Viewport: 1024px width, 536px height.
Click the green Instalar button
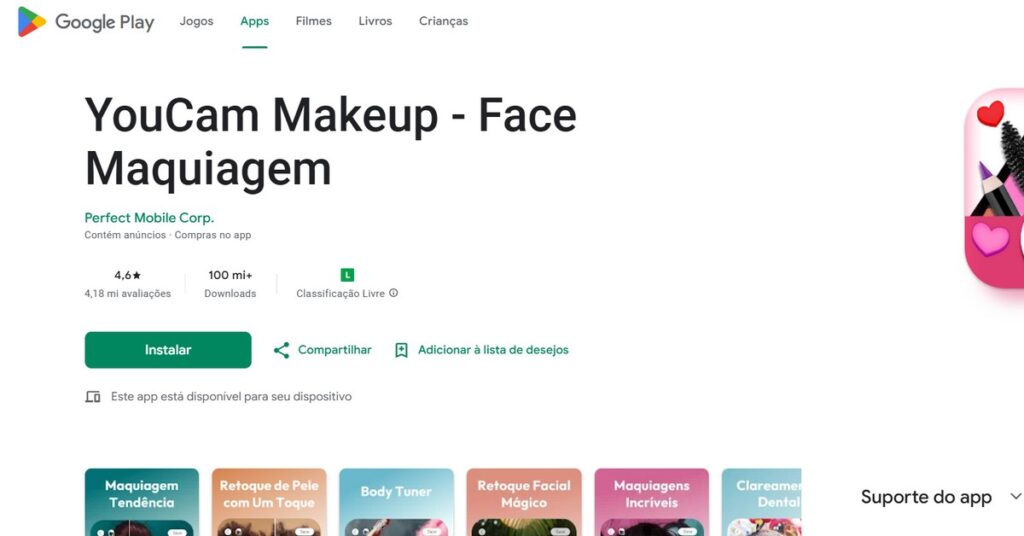168,350
